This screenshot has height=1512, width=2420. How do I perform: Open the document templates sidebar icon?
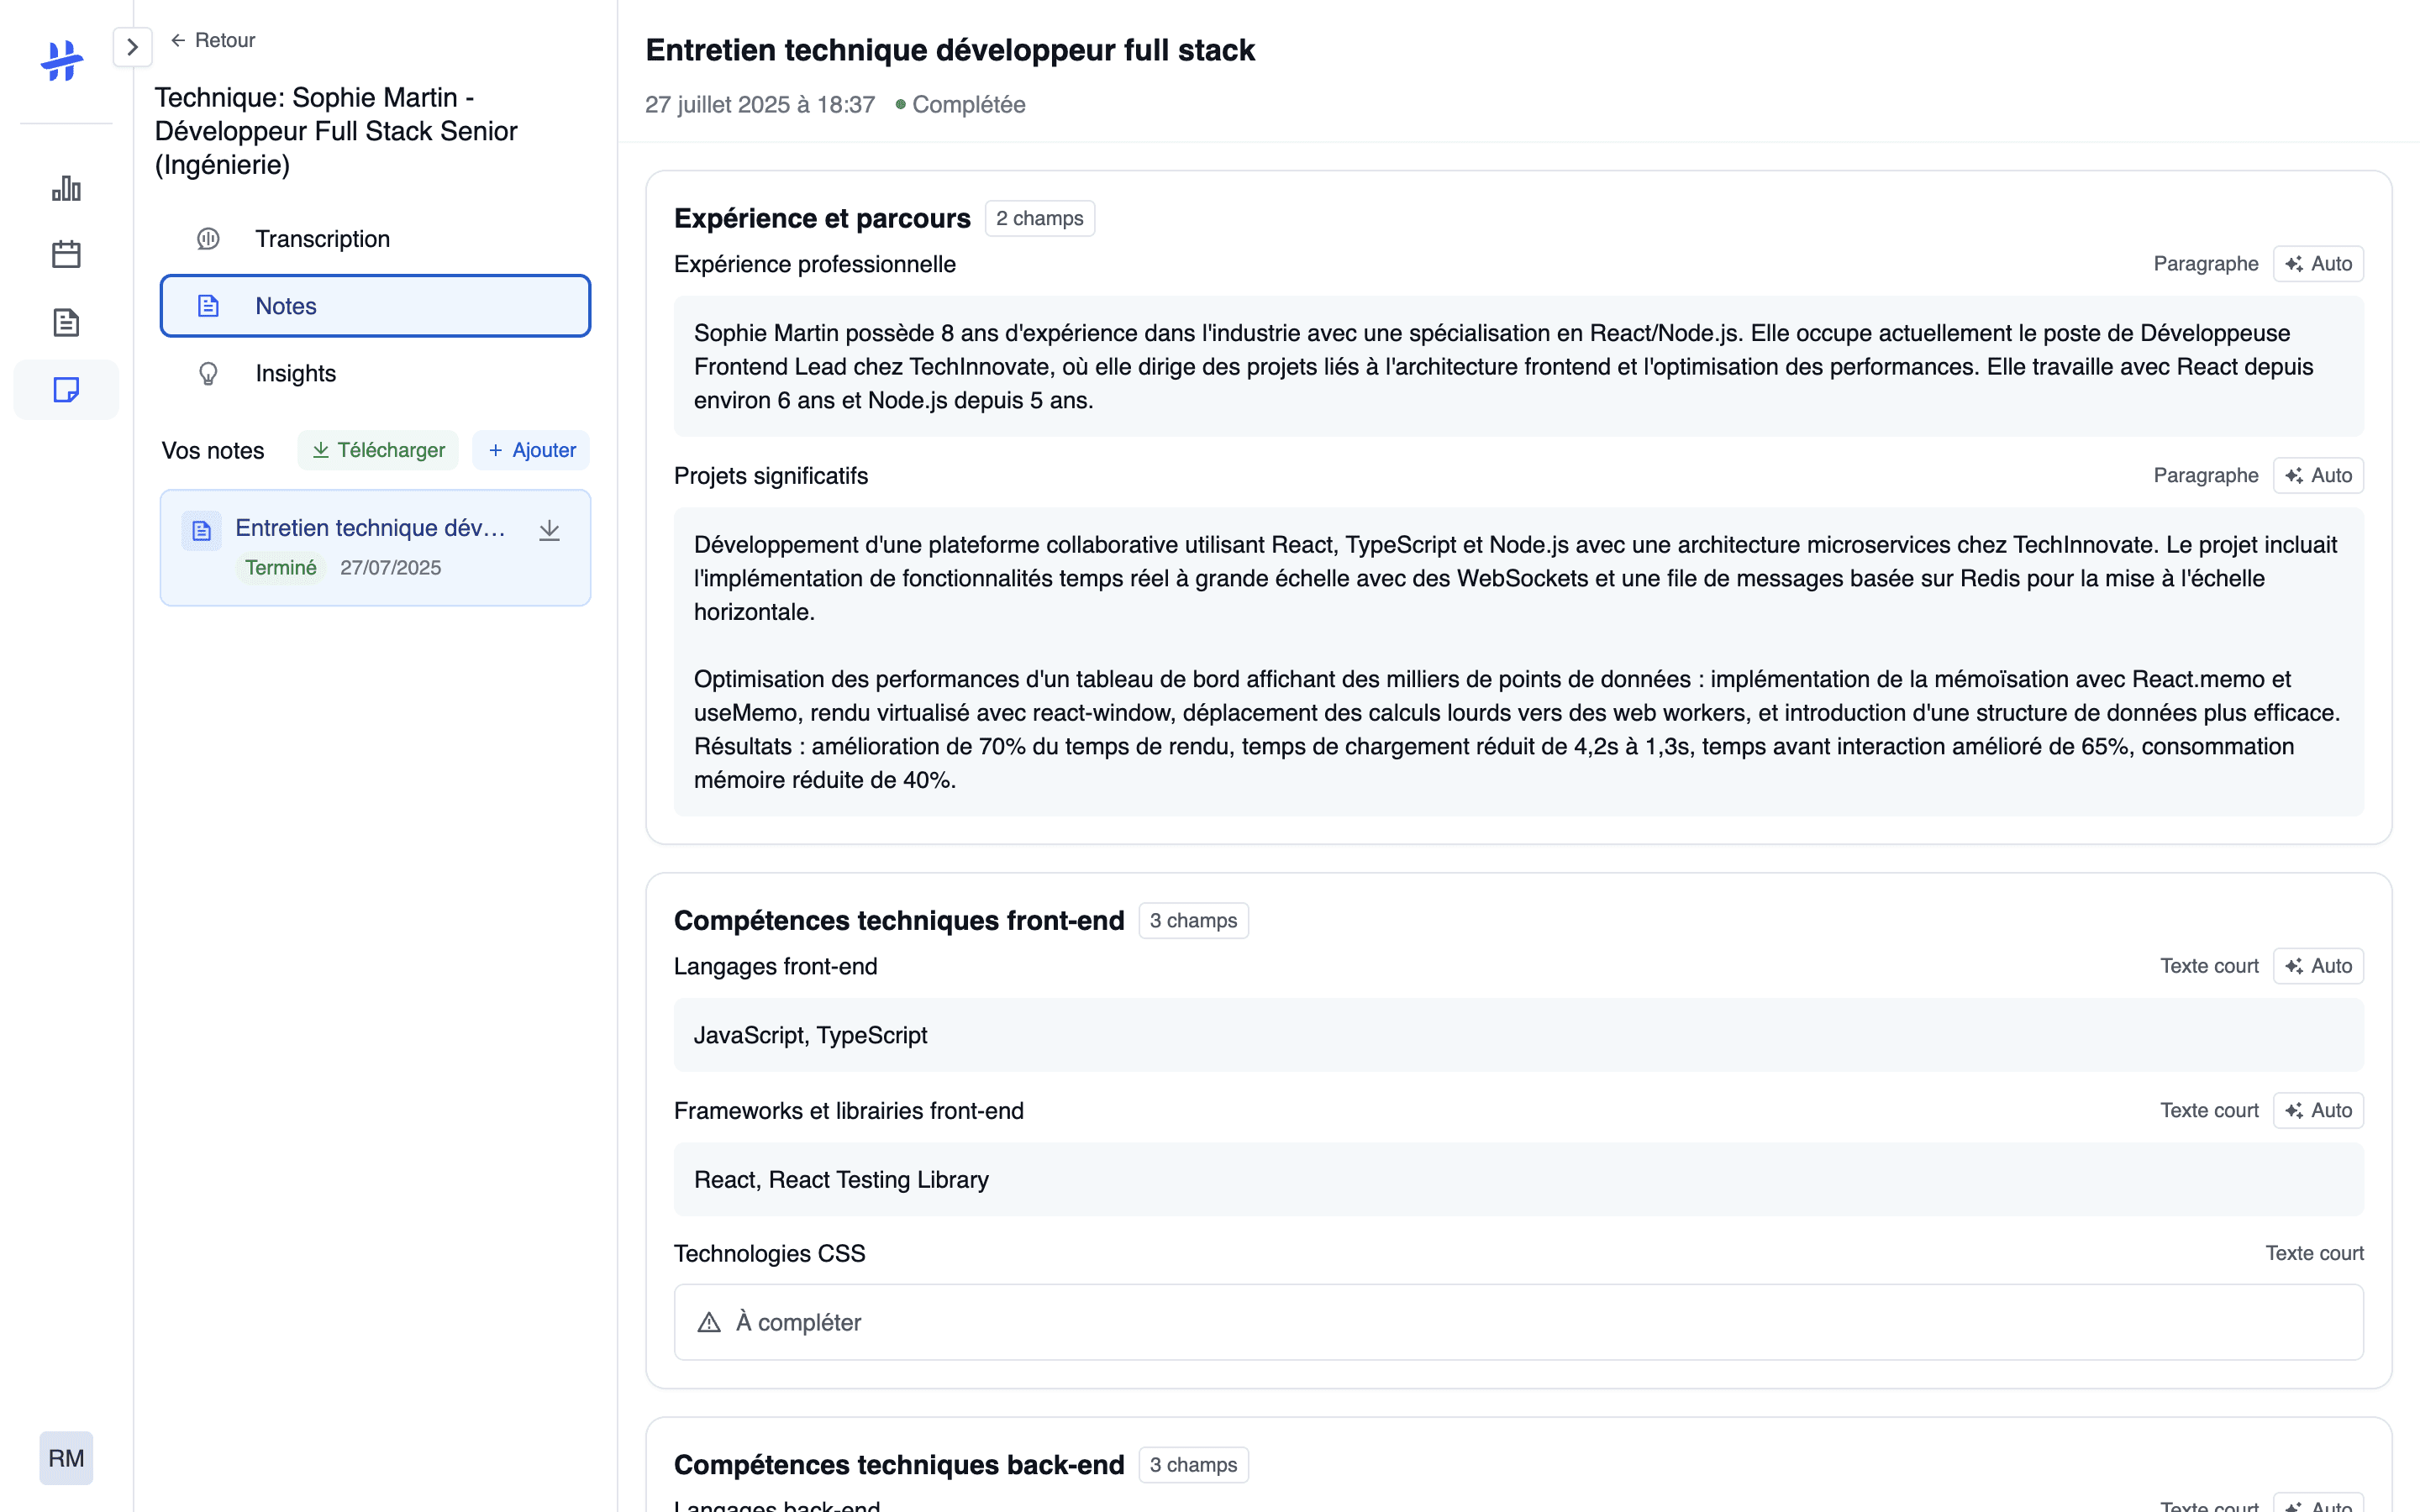66,322
